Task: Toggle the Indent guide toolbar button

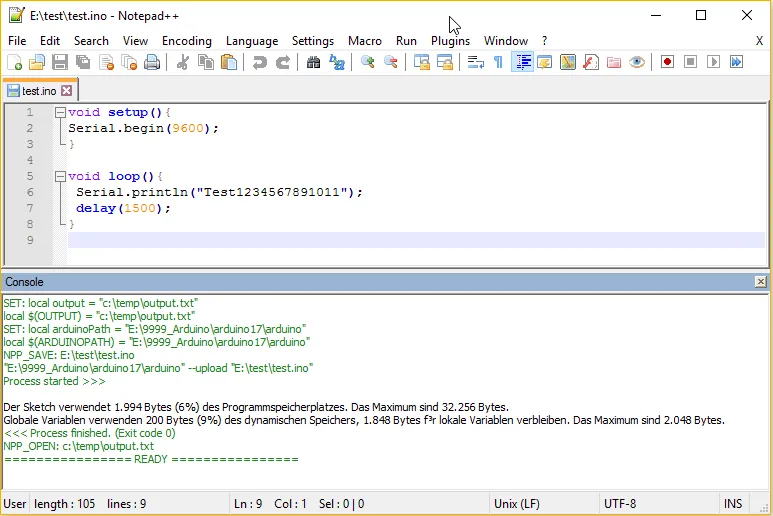Action: tap(522, 63)
